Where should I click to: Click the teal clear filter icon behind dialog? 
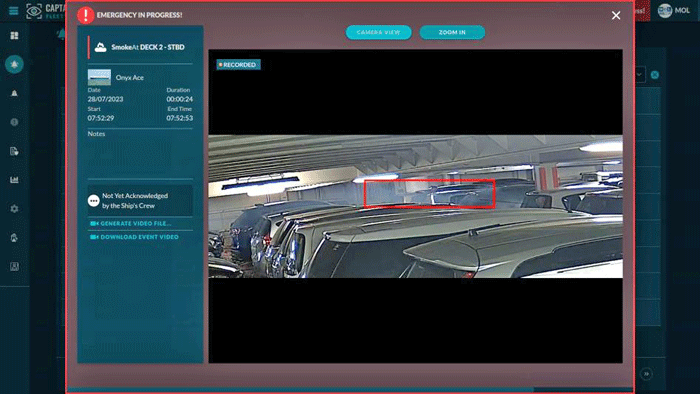pos(655,75)
